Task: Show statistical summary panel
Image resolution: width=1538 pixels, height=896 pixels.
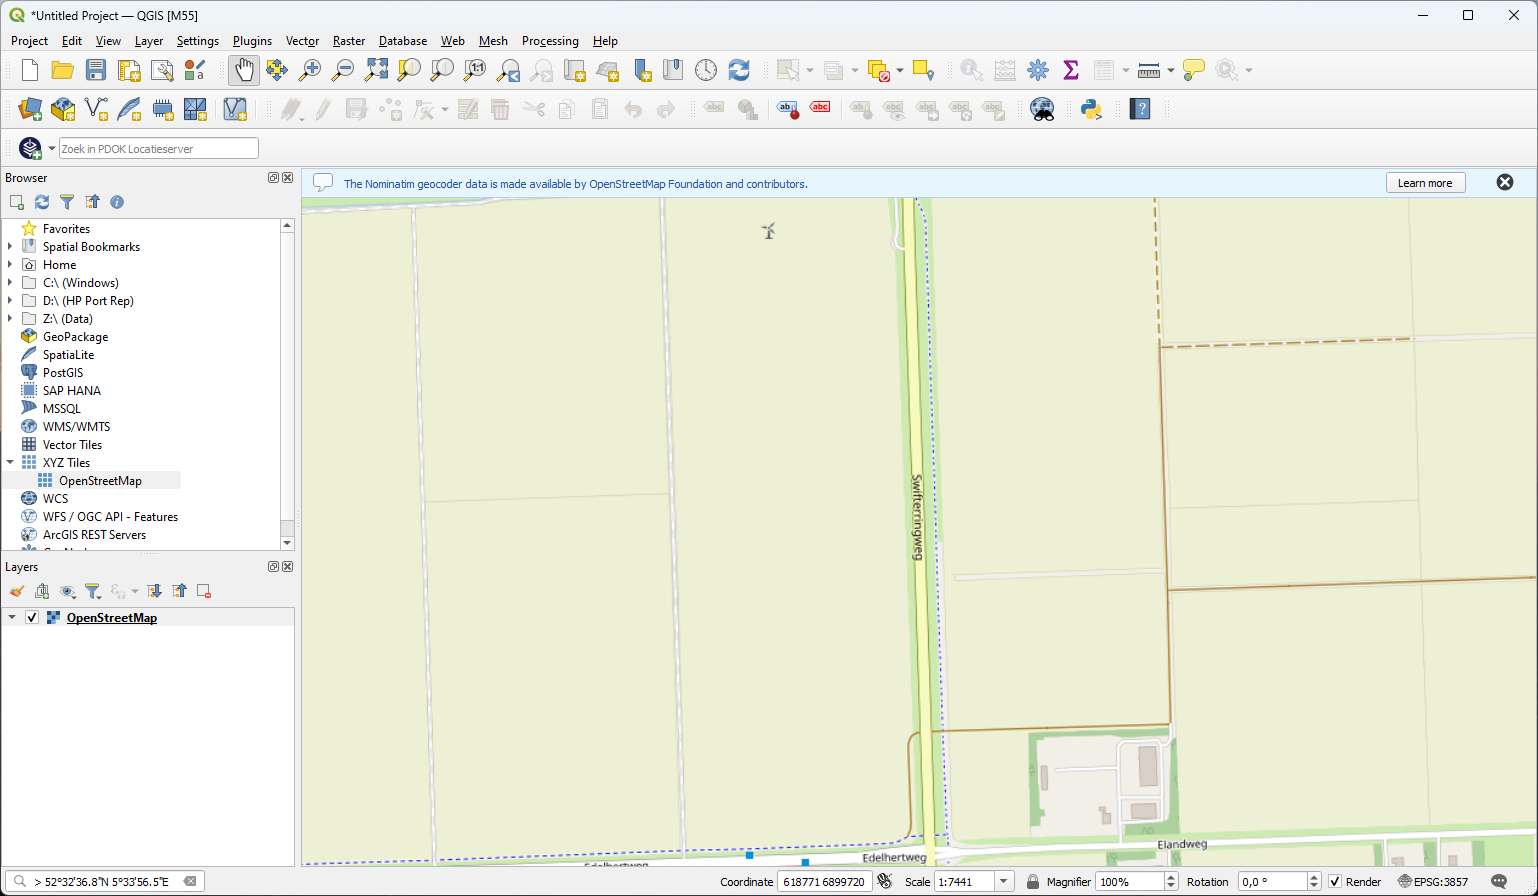Action: pyautogui.click(x=1071, y=70)
